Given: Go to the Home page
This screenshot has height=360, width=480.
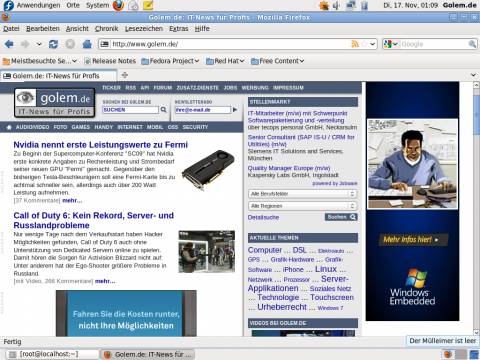Looking at the screenshot, I should tap(87, 44).
